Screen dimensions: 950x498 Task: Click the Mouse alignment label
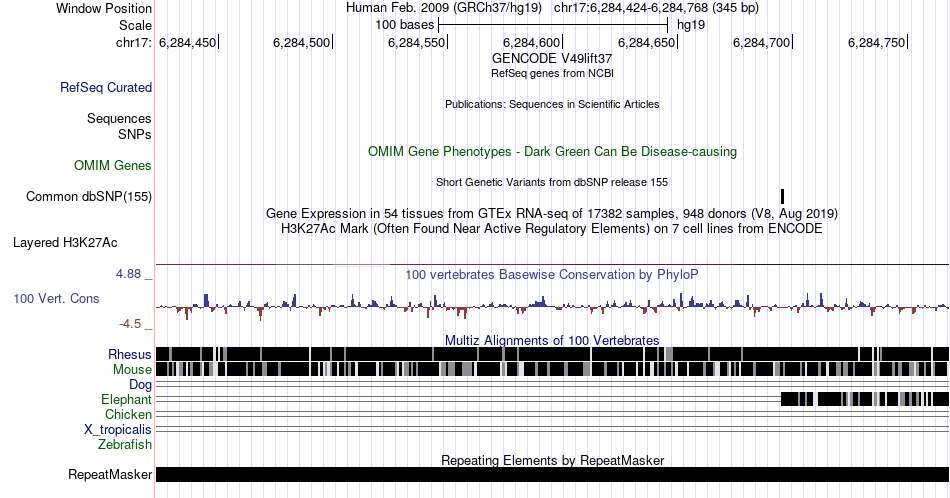(x=132, y=370)
